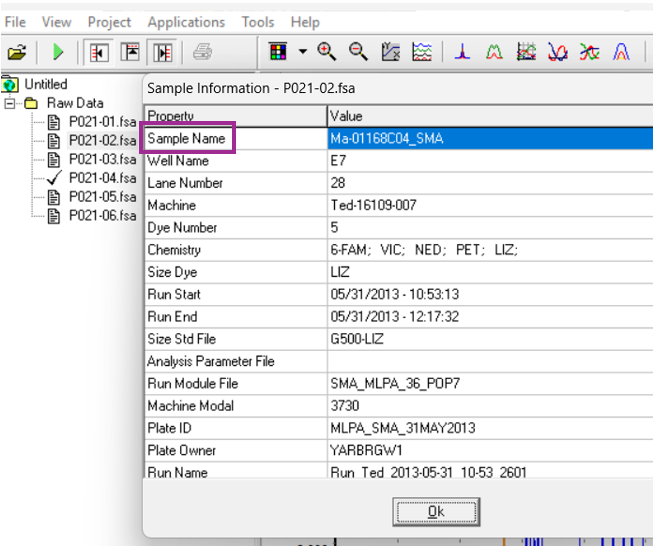Click the Open Data folder icon
Viewport: 656px width, 551px height.
coord(16,51)
